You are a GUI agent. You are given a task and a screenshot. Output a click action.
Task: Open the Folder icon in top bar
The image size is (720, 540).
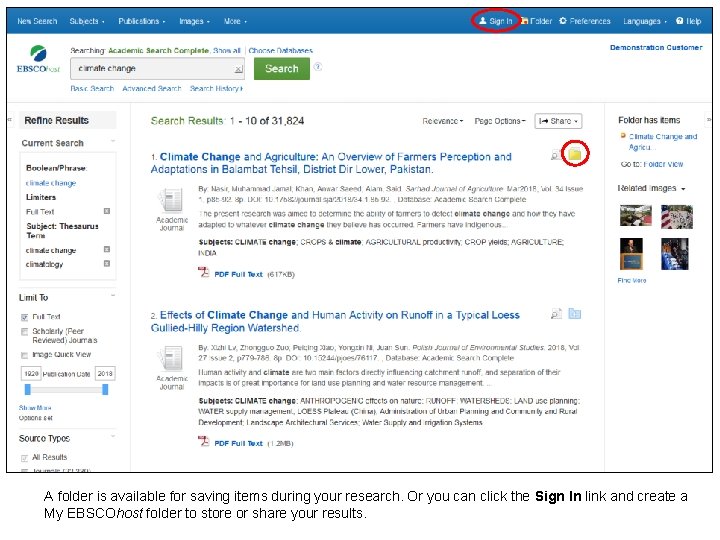[x=524, y=21]
